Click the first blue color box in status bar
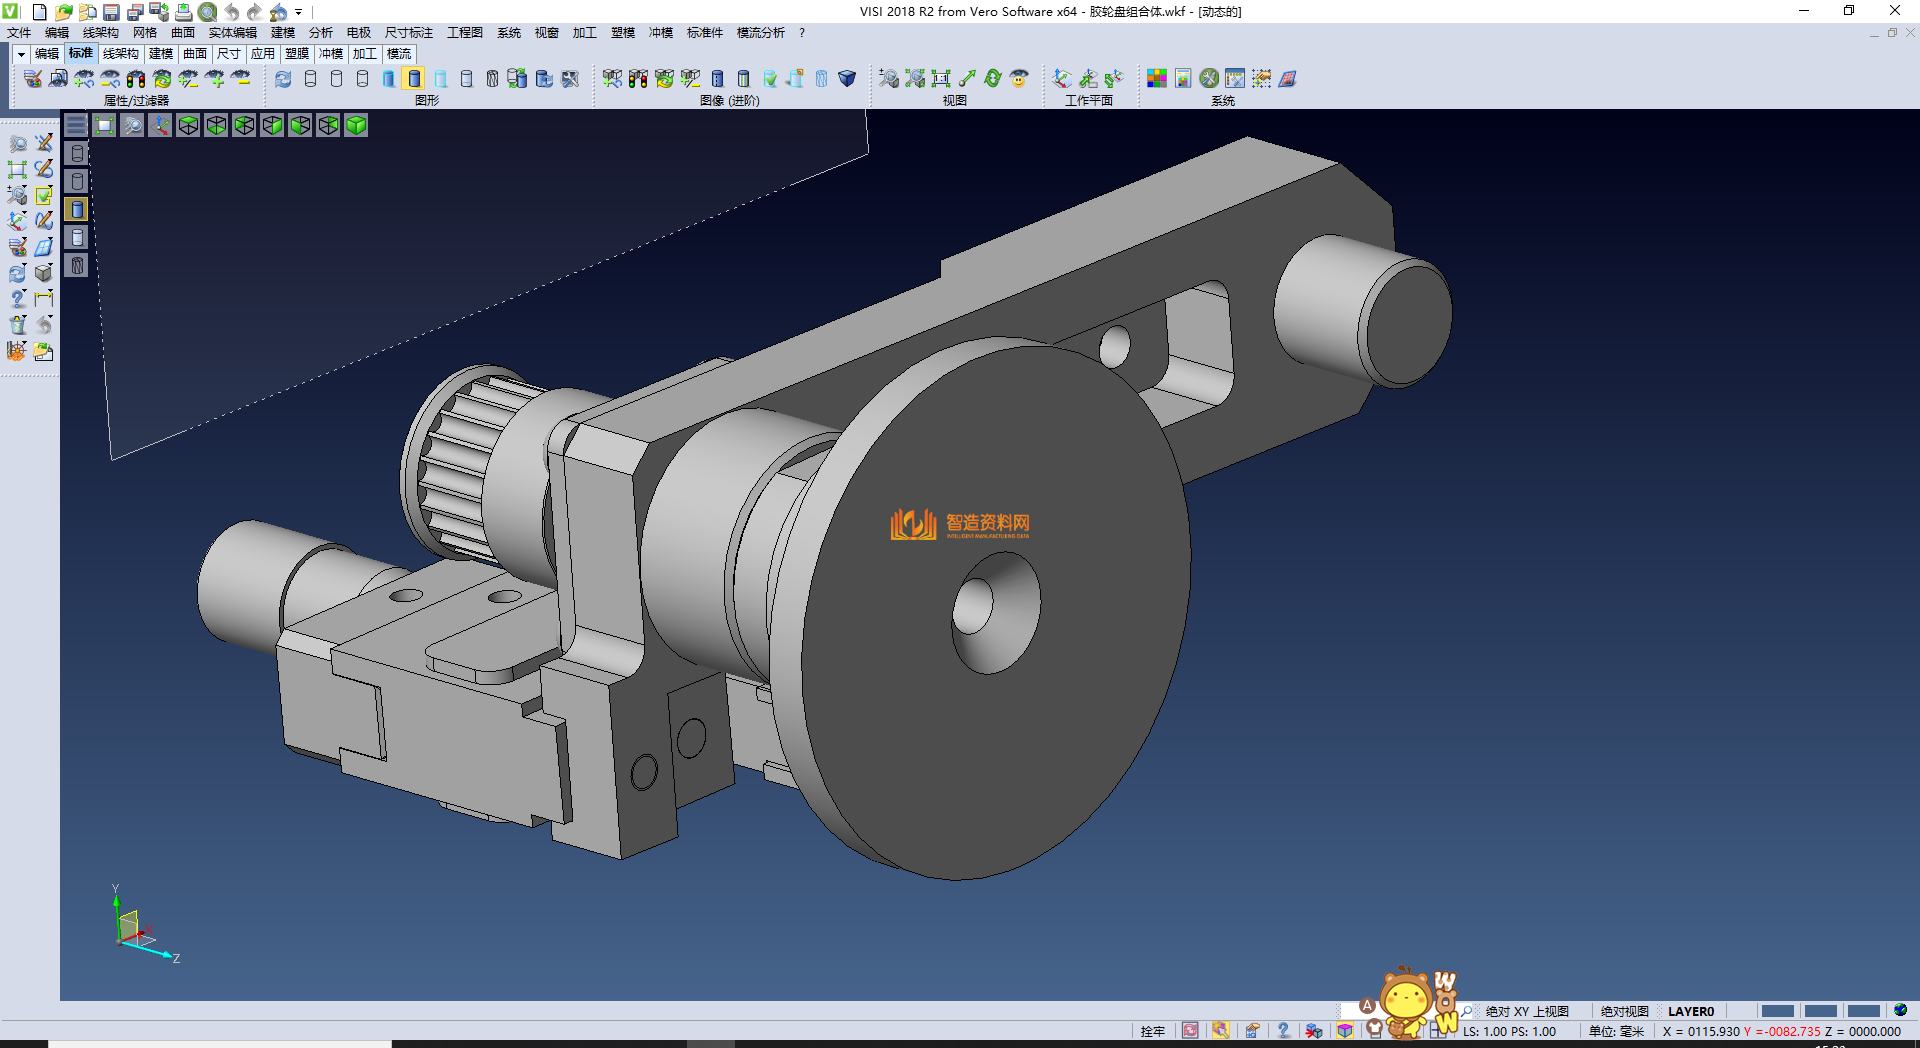The image size is (1920, 1048). (1777, 1011)
